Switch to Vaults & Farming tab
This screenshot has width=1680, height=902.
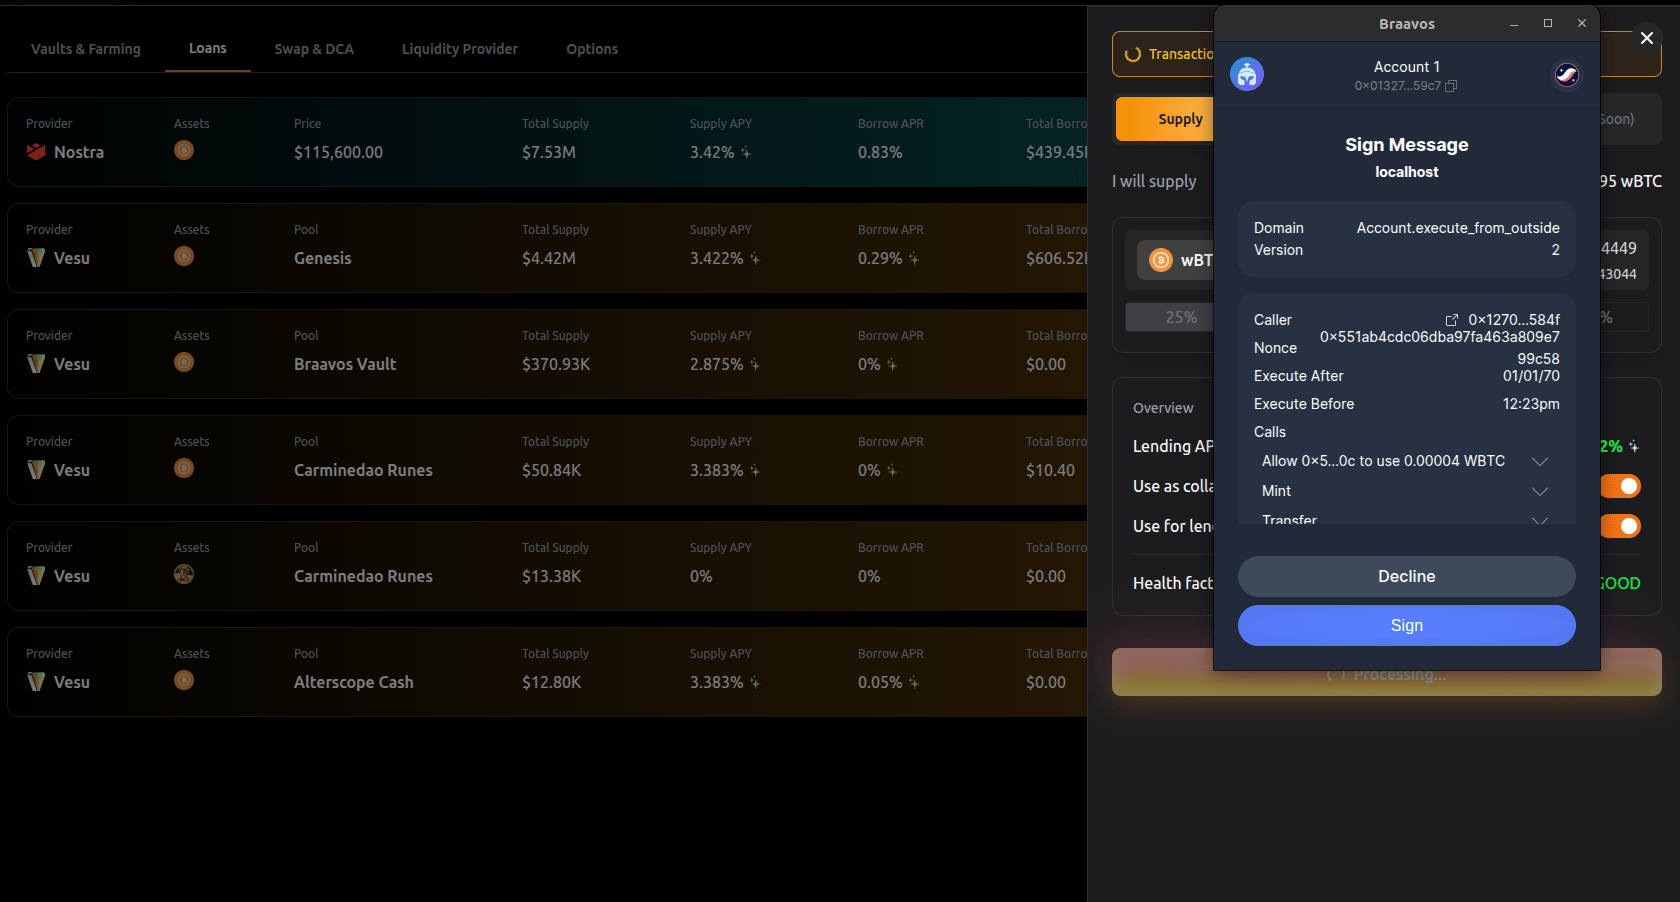(x=86, y=49)
